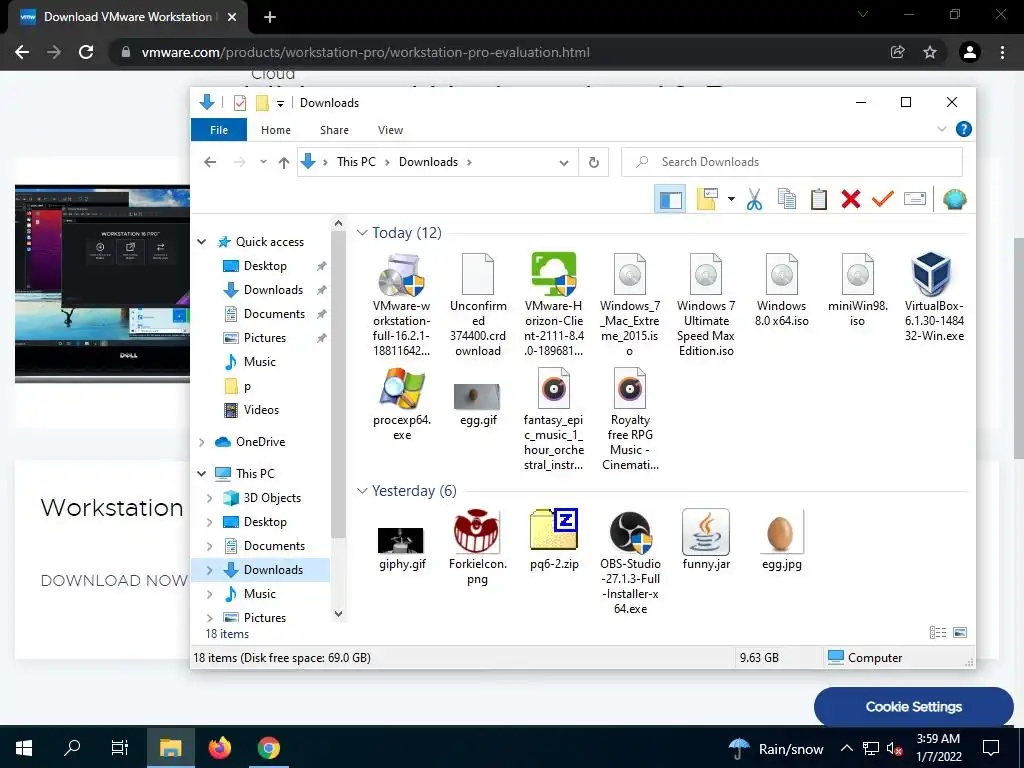1024x768 pixels.
Task: Open a new Chrome tab
Action: coord(270,17)
